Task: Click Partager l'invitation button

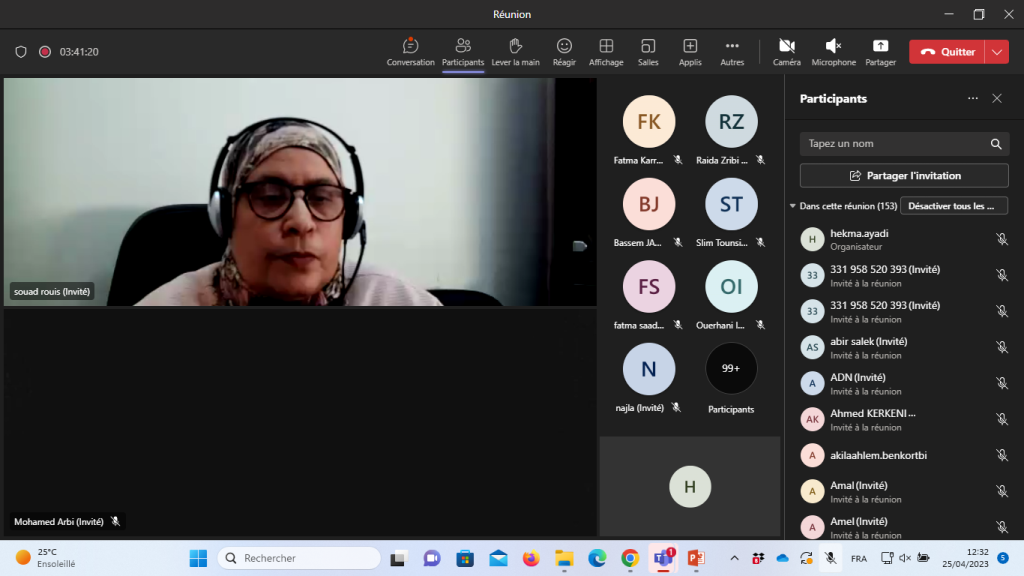Action: 904,176
